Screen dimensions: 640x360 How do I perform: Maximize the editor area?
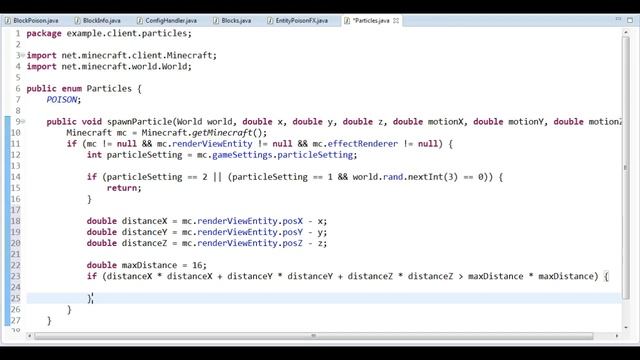pos(630,20)
